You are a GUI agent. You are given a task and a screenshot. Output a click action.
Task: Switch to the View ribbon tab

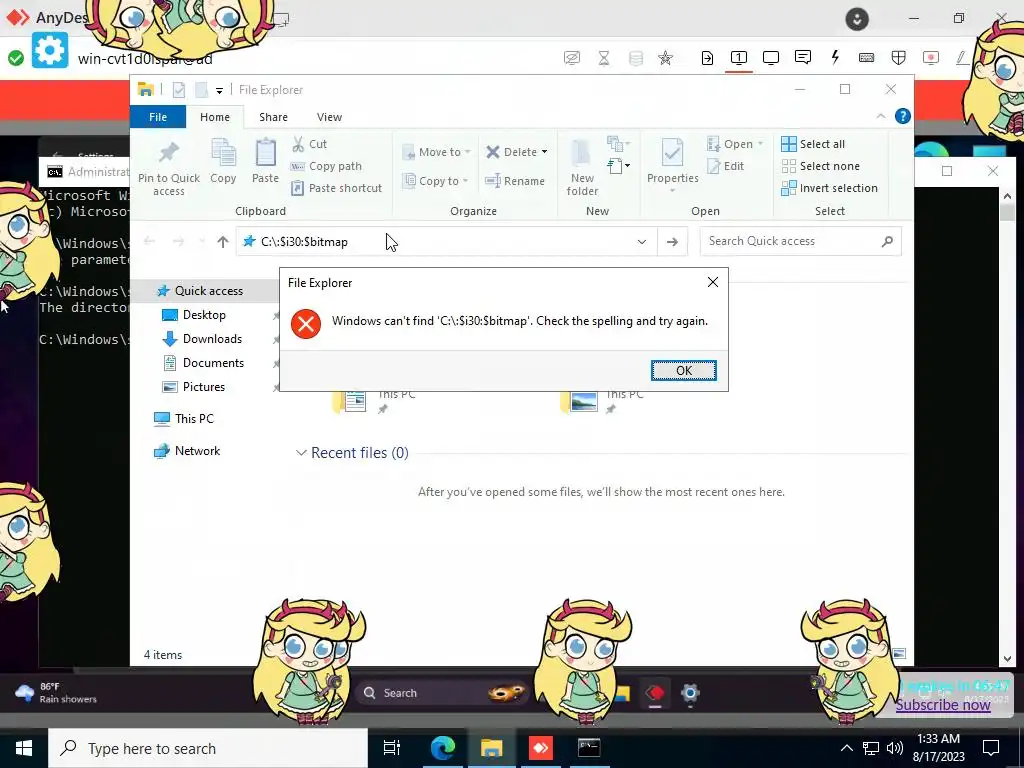(329, 117)
